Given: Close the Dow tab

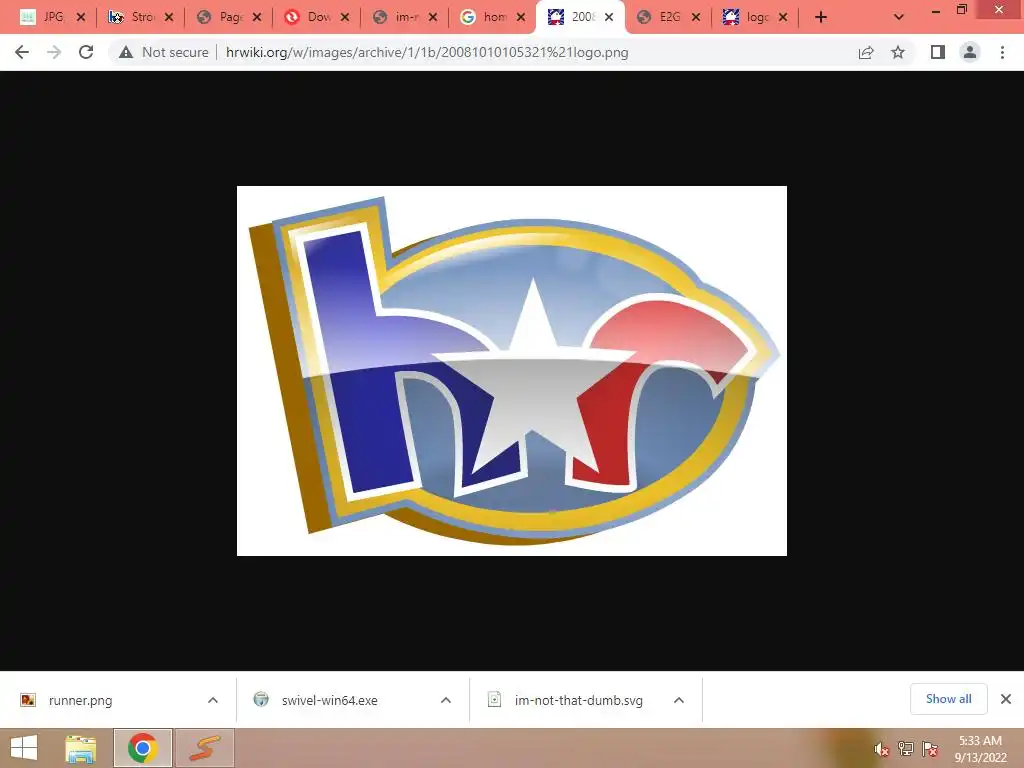Looking at the screenshot, I should [x=345, y=17].
